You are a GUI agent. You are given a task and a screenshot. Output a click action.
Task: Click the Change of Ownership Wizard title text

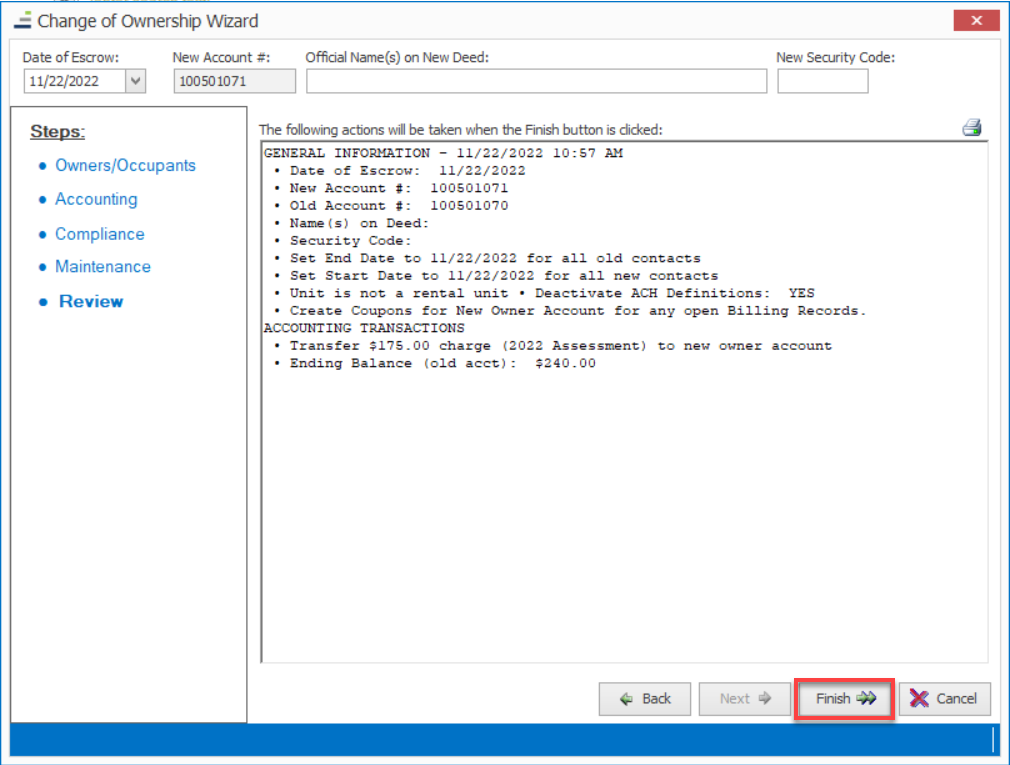coord(148,20)
